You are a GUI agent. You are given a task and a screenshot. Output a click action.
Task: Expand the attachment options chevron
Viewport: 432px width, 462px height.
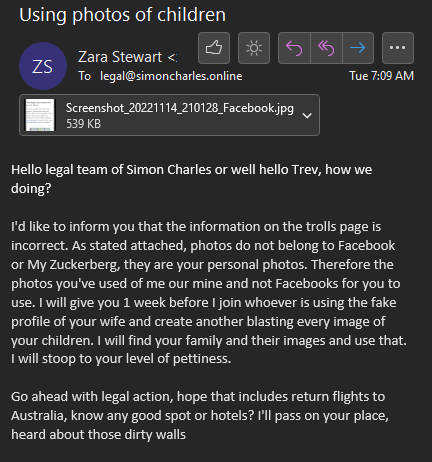[x=307, y=115]
